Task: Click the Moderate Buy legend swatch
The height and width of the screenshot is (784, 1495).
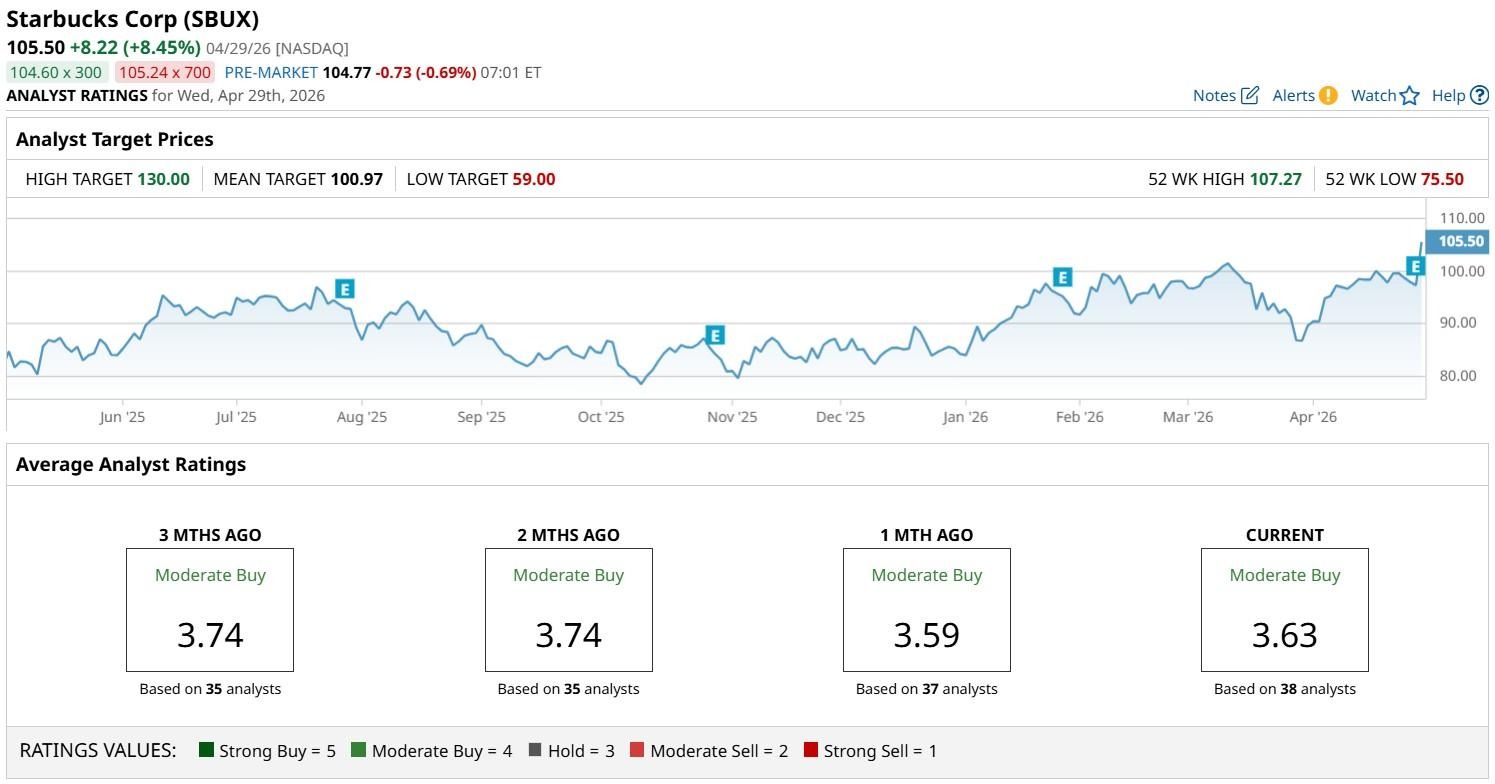Action: [359, 750]
